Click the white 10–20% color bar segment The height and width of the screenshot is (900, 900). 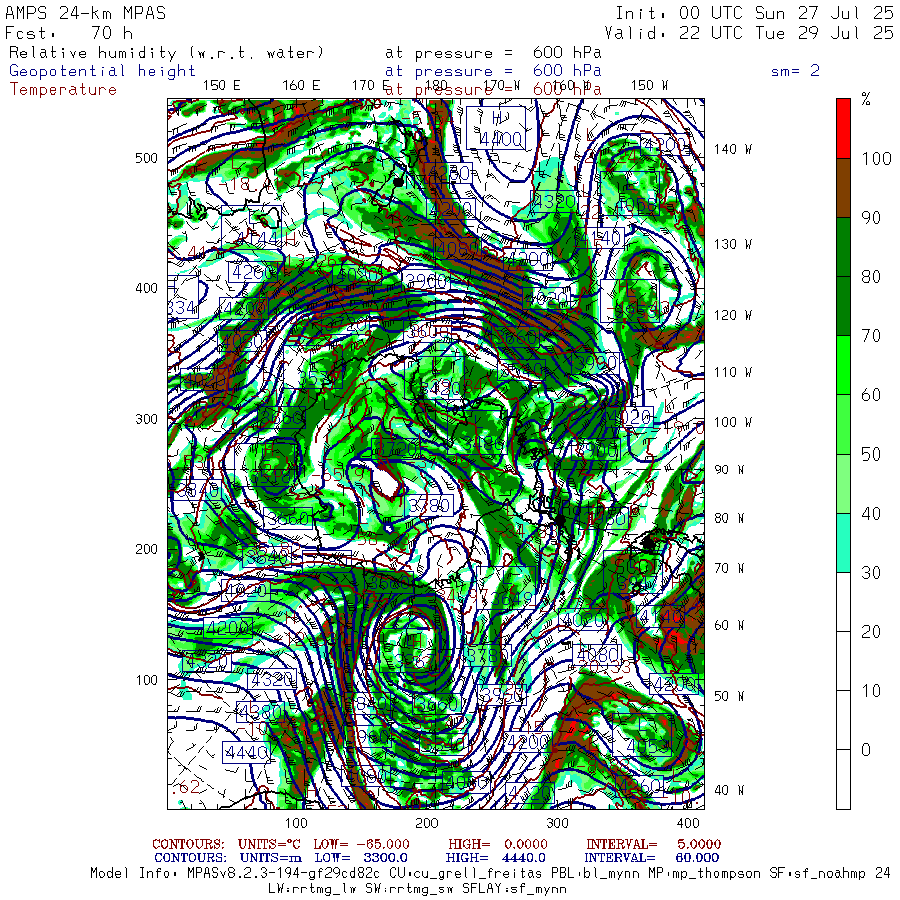[x=843, y=661]
